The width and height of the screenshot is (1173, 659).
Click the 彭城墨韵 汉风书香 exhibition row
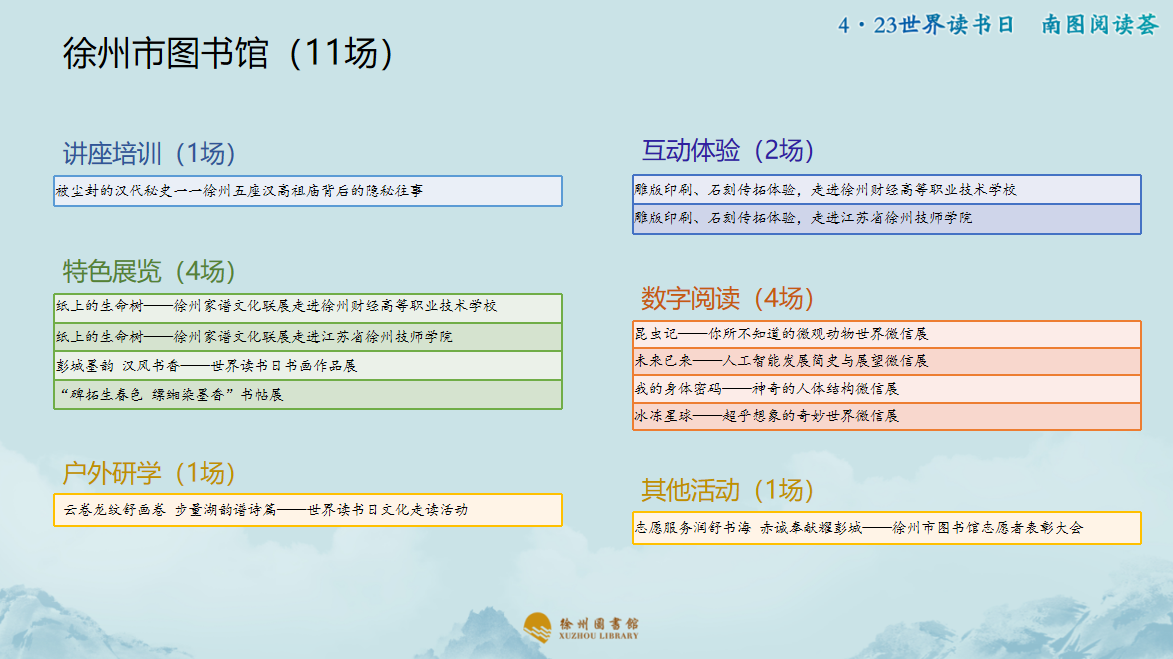(x=307, y=366)
